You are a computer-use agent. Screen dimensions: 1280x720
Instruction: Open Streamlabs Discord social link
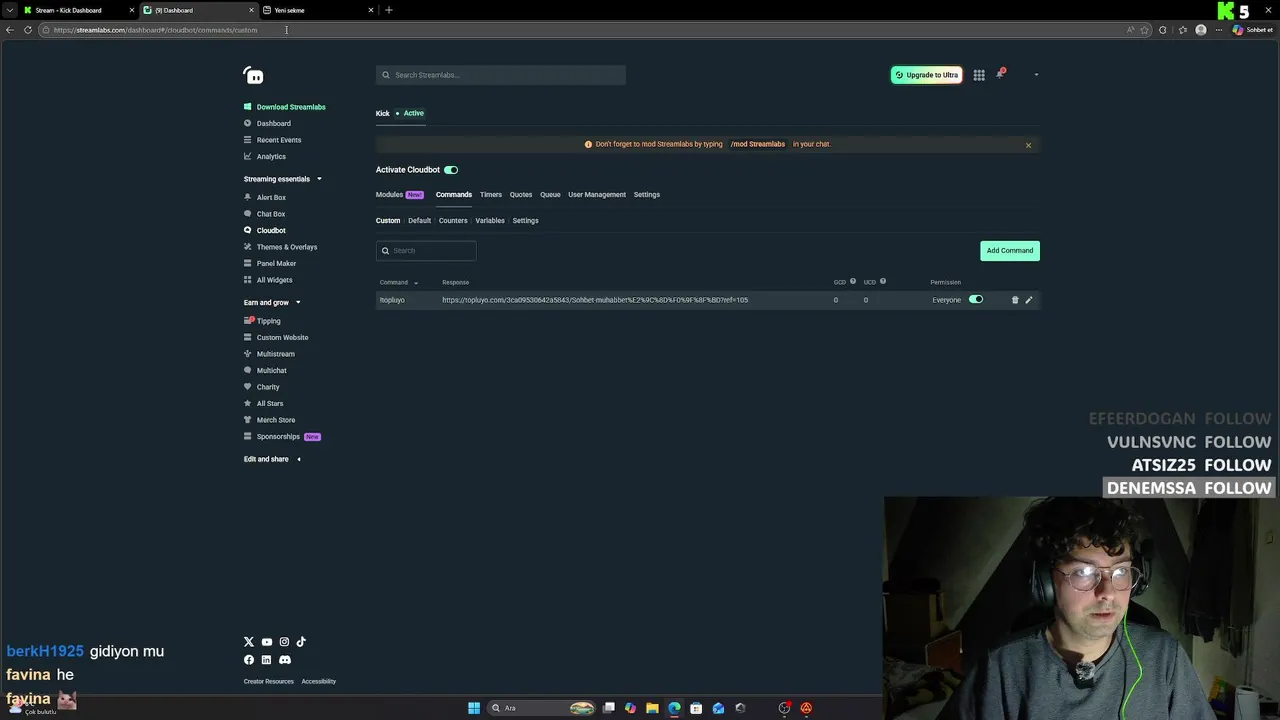click(x=284, y=660)
